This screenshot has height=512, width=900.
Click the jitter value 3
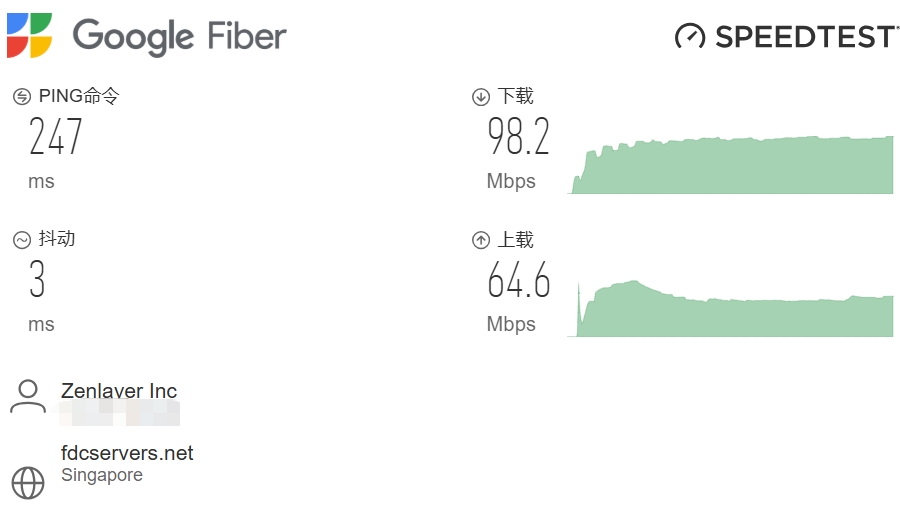click(37, 281)
